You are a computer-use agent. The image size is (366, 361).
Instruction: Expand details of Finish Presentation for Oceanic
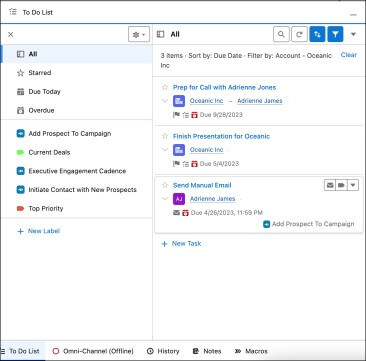165,150
